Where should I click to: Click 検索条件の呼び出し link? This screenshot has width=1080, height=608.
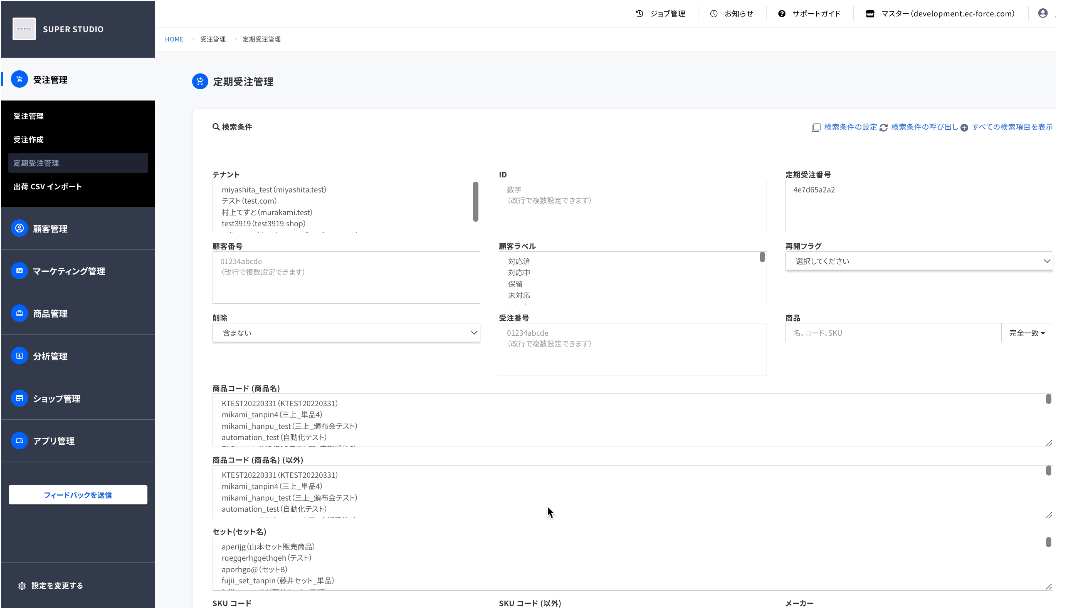coord(924,127)
